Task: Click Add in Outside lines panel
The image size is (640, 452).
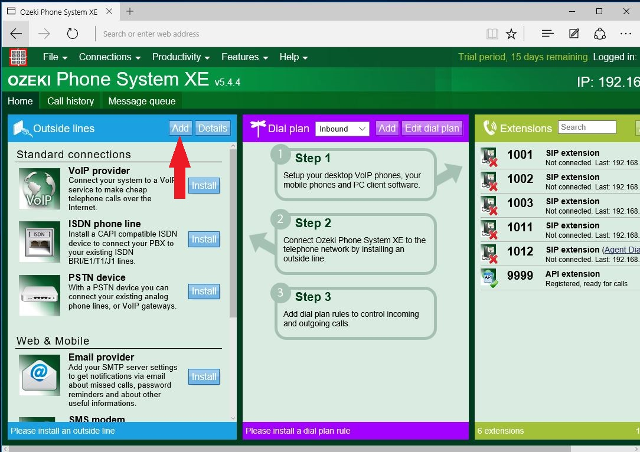Action: [x=180, y=128]
